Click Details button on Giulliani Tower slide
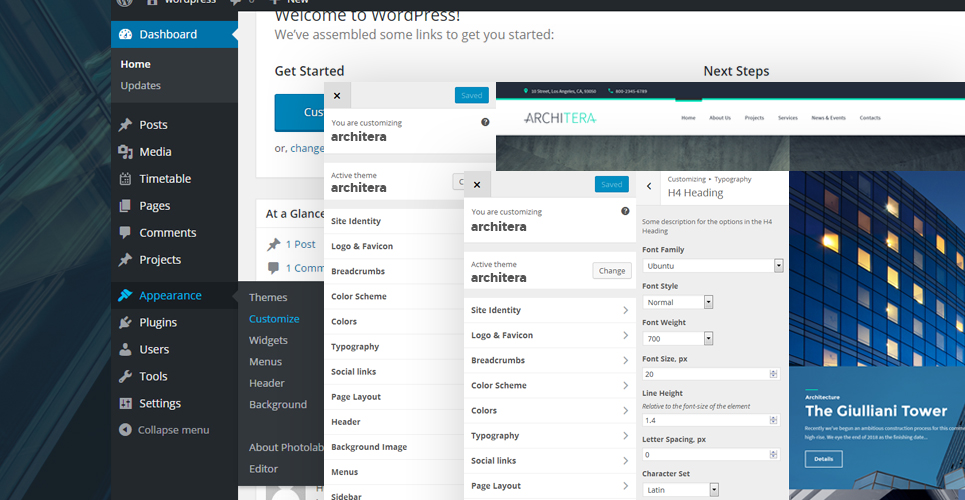Viewport: 965px width, 500px height. (823, 459)
